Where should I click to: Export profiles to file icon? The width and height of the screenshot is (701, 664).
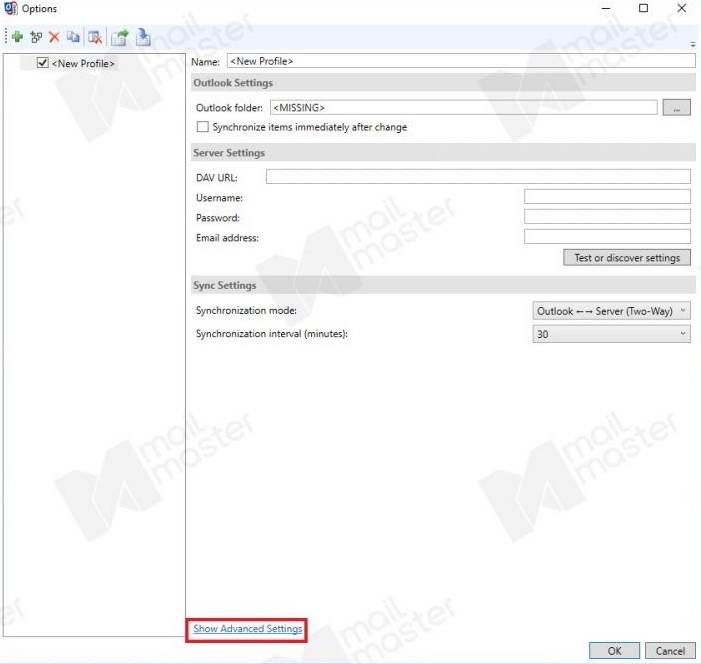click(119, 37)
